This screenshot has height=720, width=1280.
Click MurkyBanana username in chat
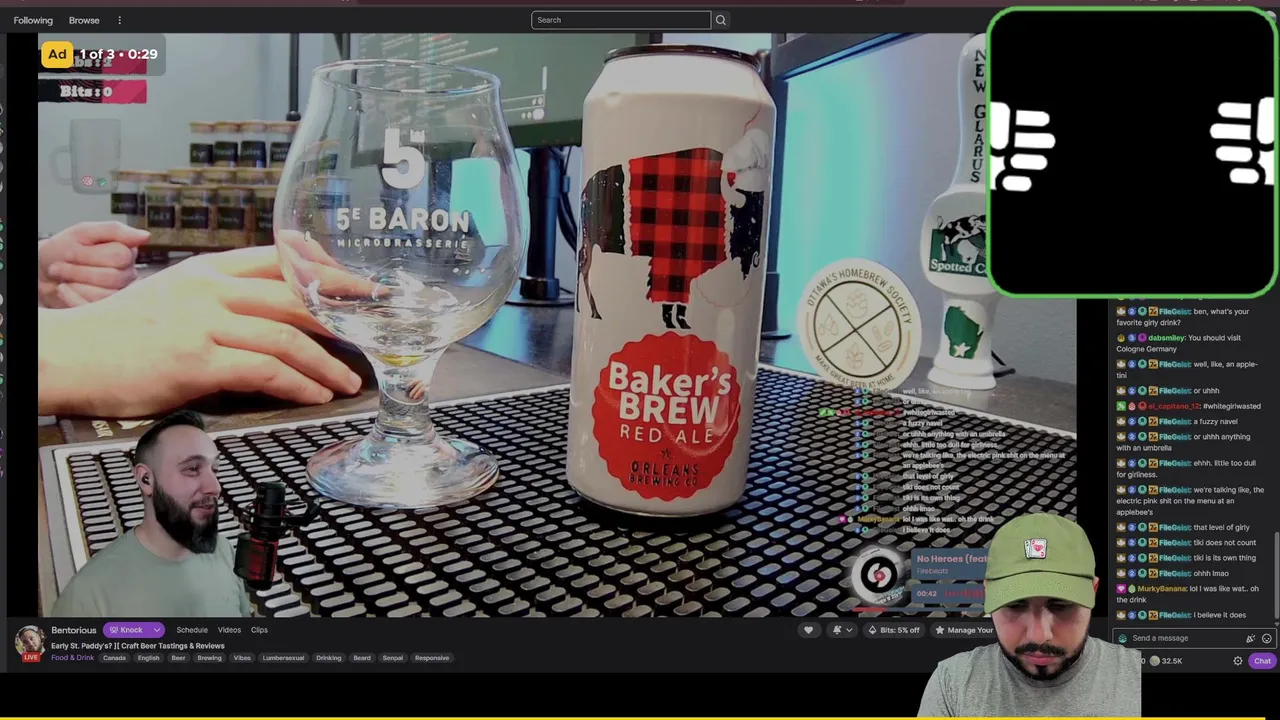tap(1161, 589)
